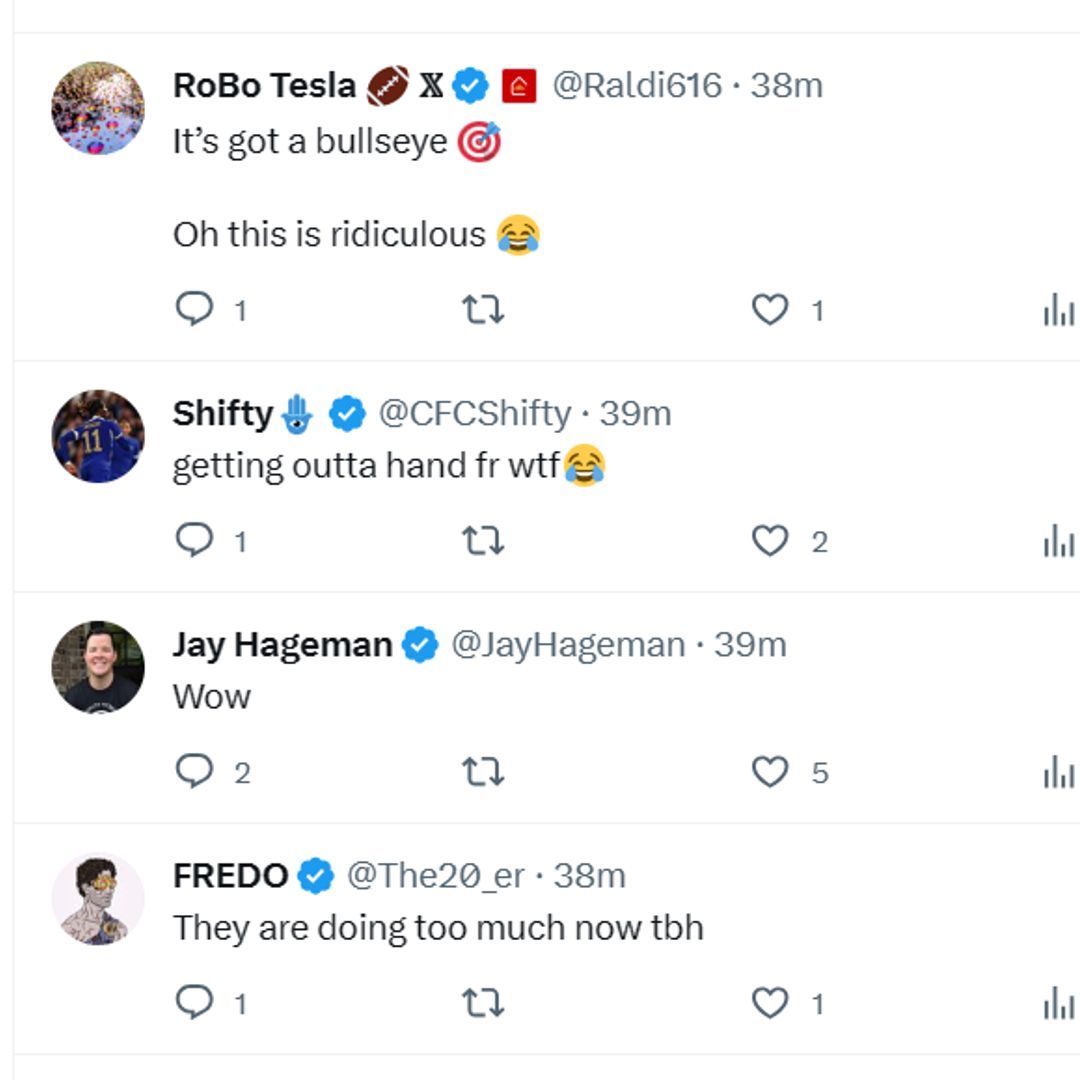
Task: Visit the @The20_er handle
Action: 435,876
